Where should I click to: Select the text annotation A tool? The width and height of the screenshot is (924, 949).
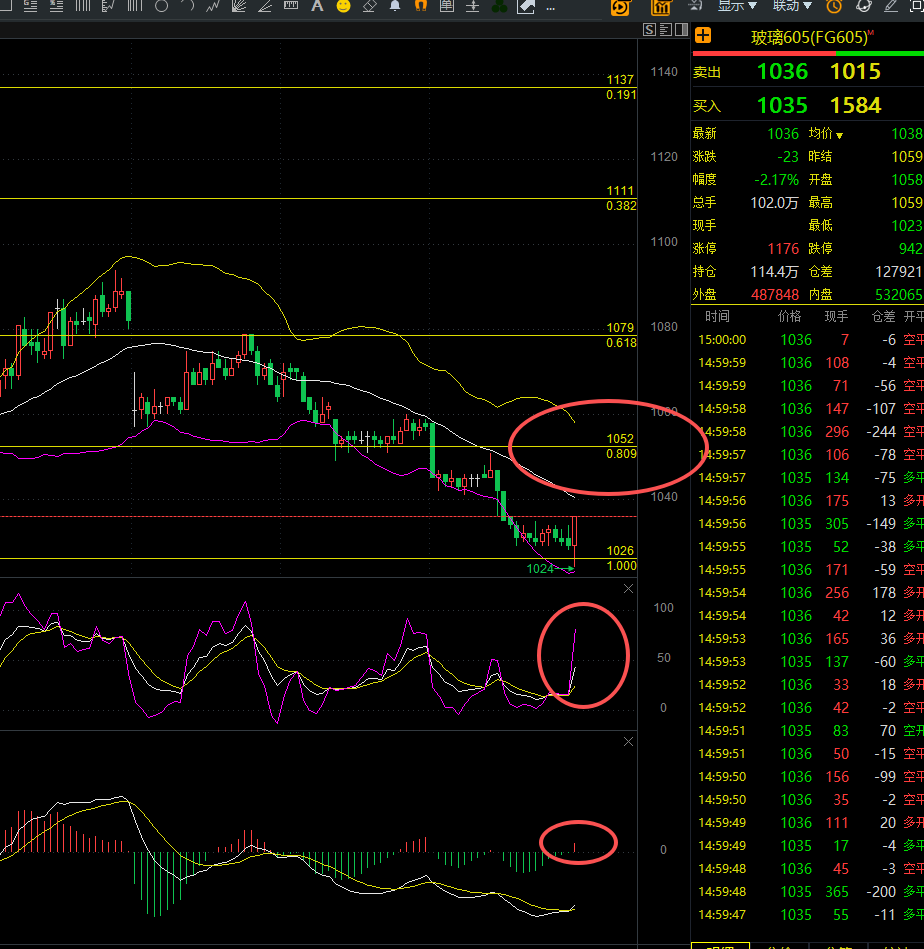point(317,7)
